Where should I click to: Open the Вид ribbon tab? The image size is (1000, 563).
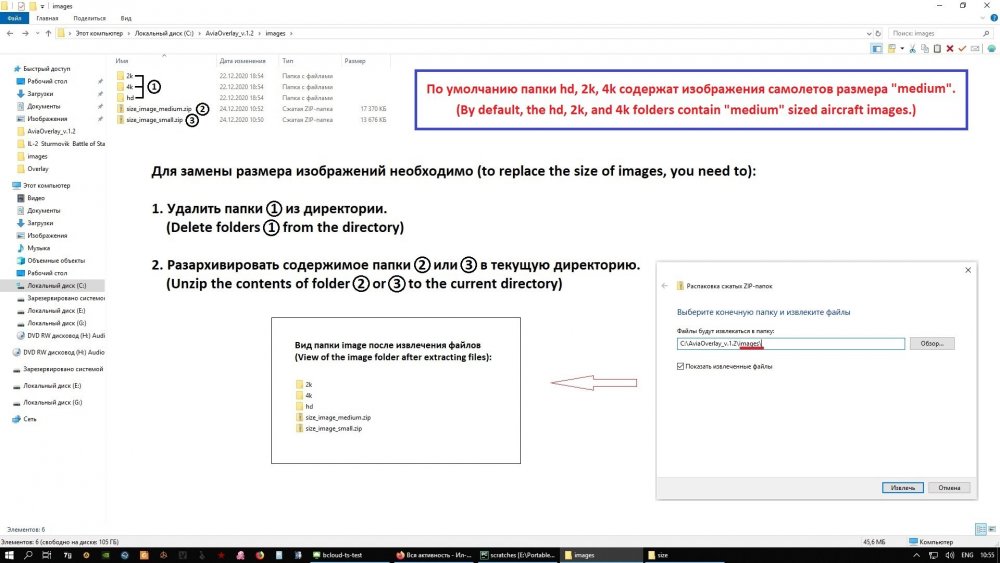click(x=126, y=18)
